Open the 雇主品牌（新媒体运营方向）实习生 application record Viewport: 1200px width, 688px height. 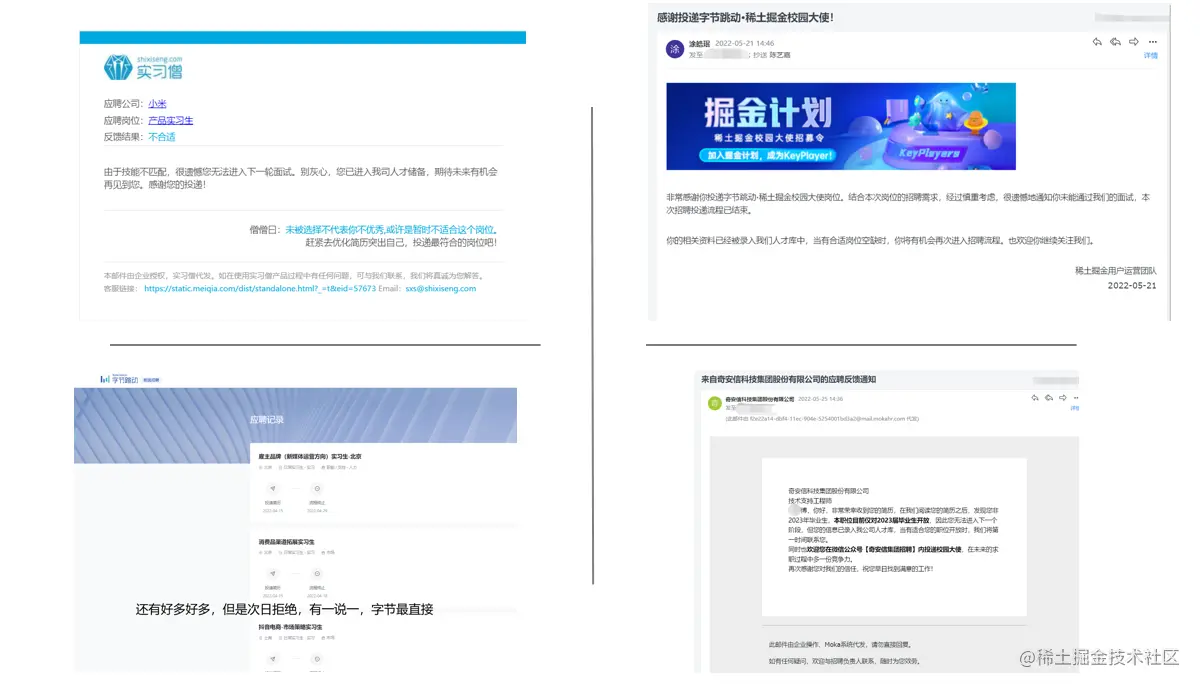click(310, 456)
